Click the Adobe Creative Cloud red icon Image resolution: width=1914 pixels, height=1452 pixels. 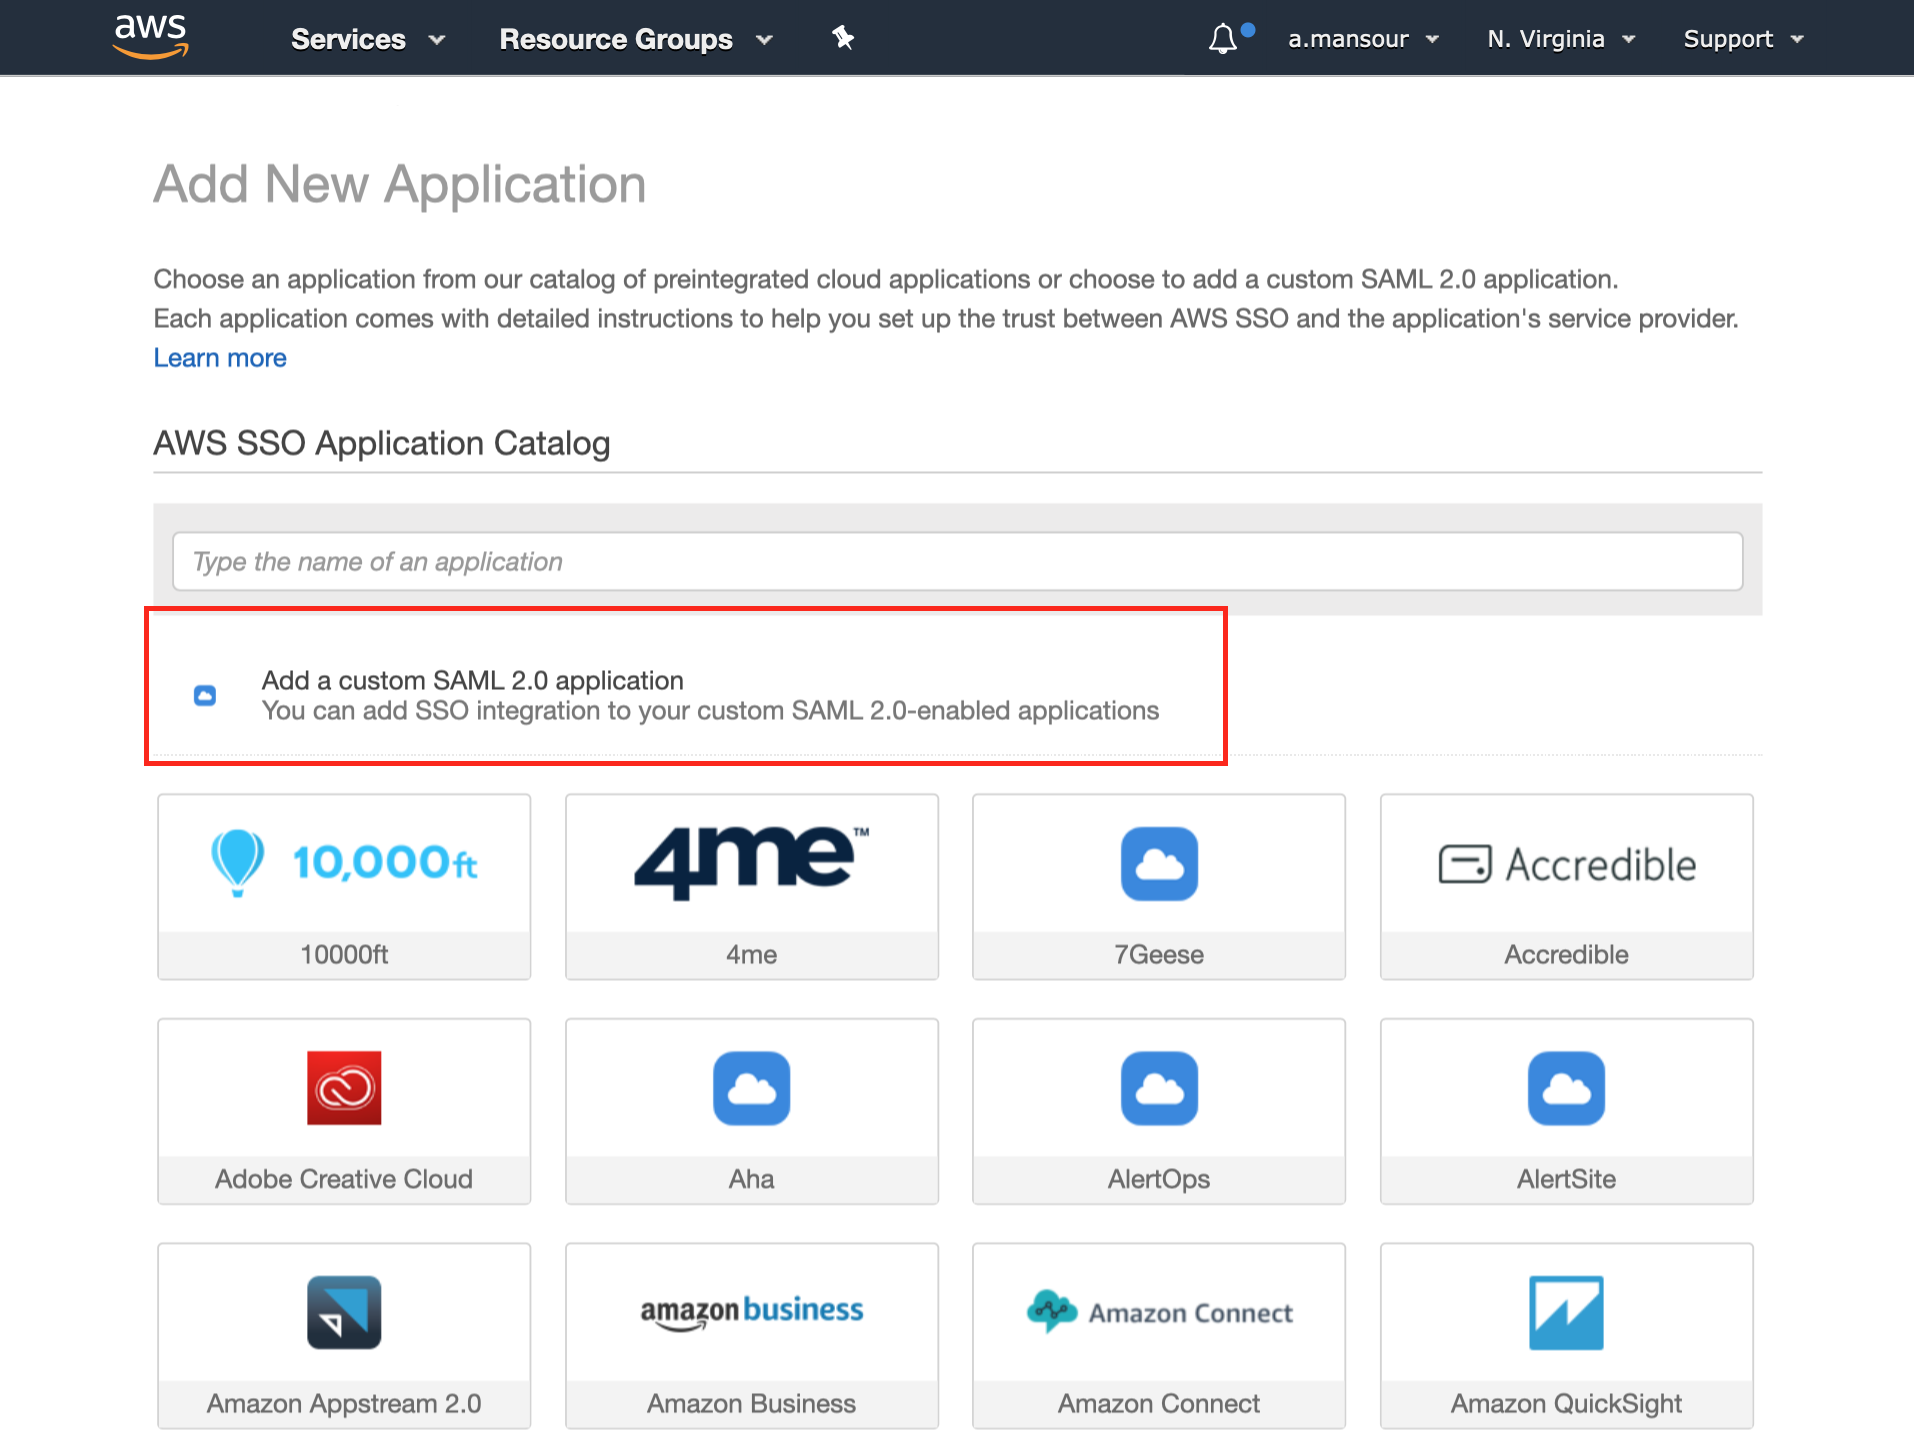click(344, 1088)
